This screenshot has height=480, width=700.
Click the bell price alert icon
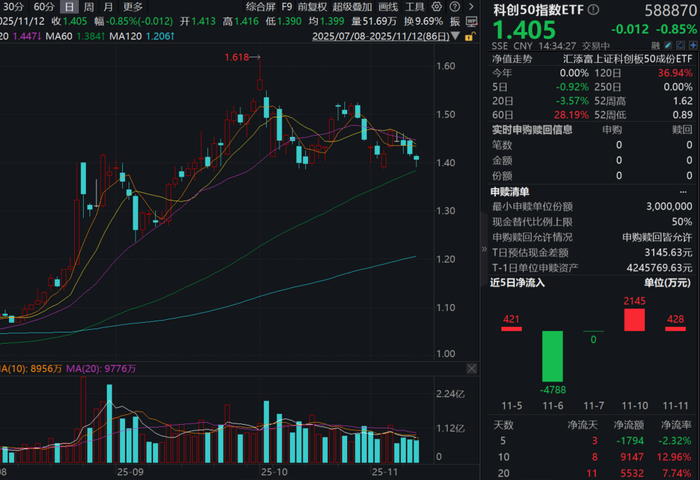click(x=681, y=45)
